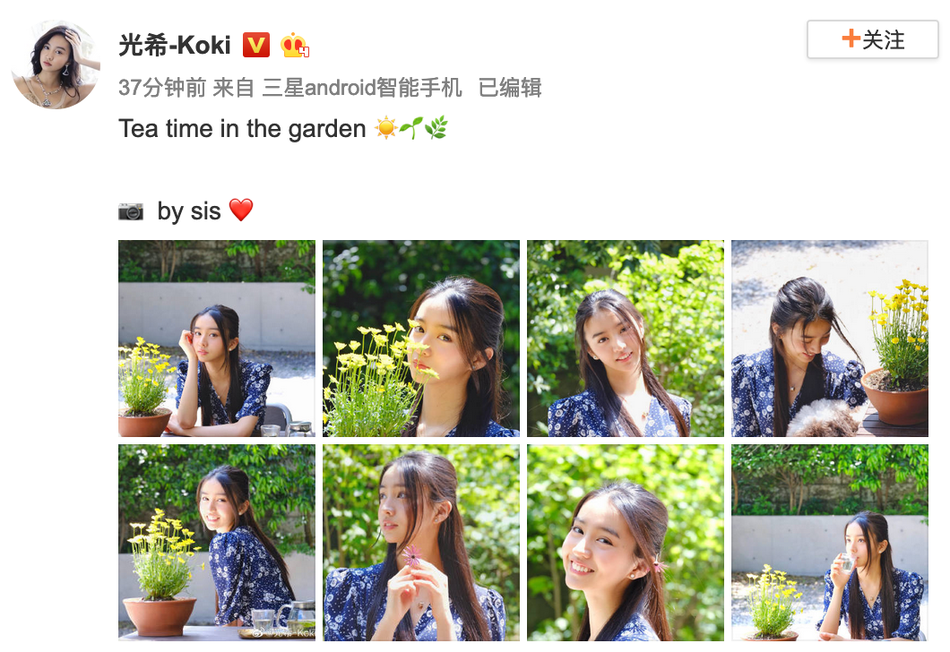The width and height of the screenshot is (950, 652).
Task: Open first photo with girl at table
Action: click(217, 338)
